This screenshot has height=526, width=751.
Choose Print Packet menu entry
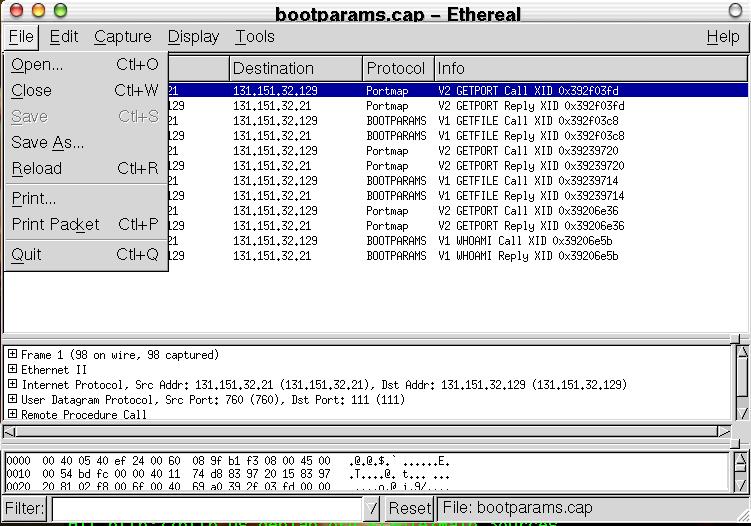click(85, 224)
